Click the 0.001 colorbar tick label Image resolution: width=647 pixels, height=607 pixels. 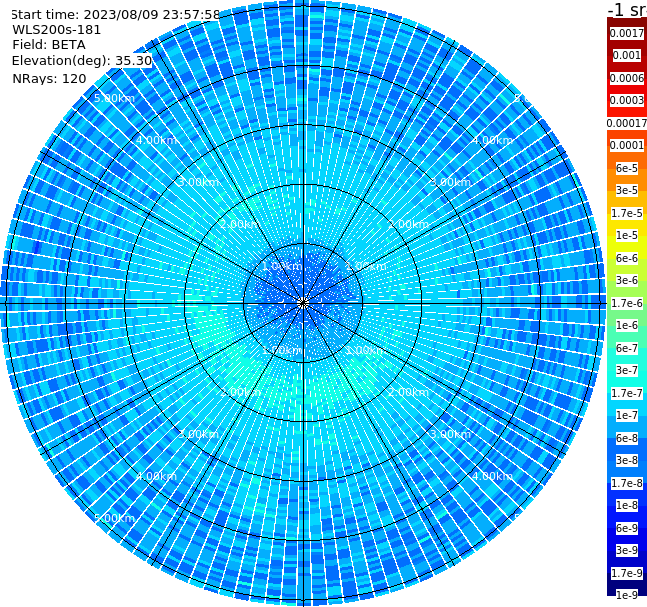point(627,55)
